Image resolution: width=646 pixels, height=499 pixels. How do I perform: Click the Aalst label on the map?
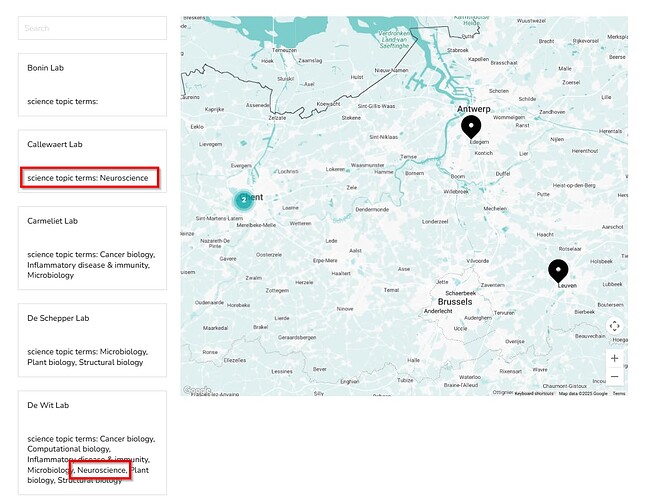point(355,251)
